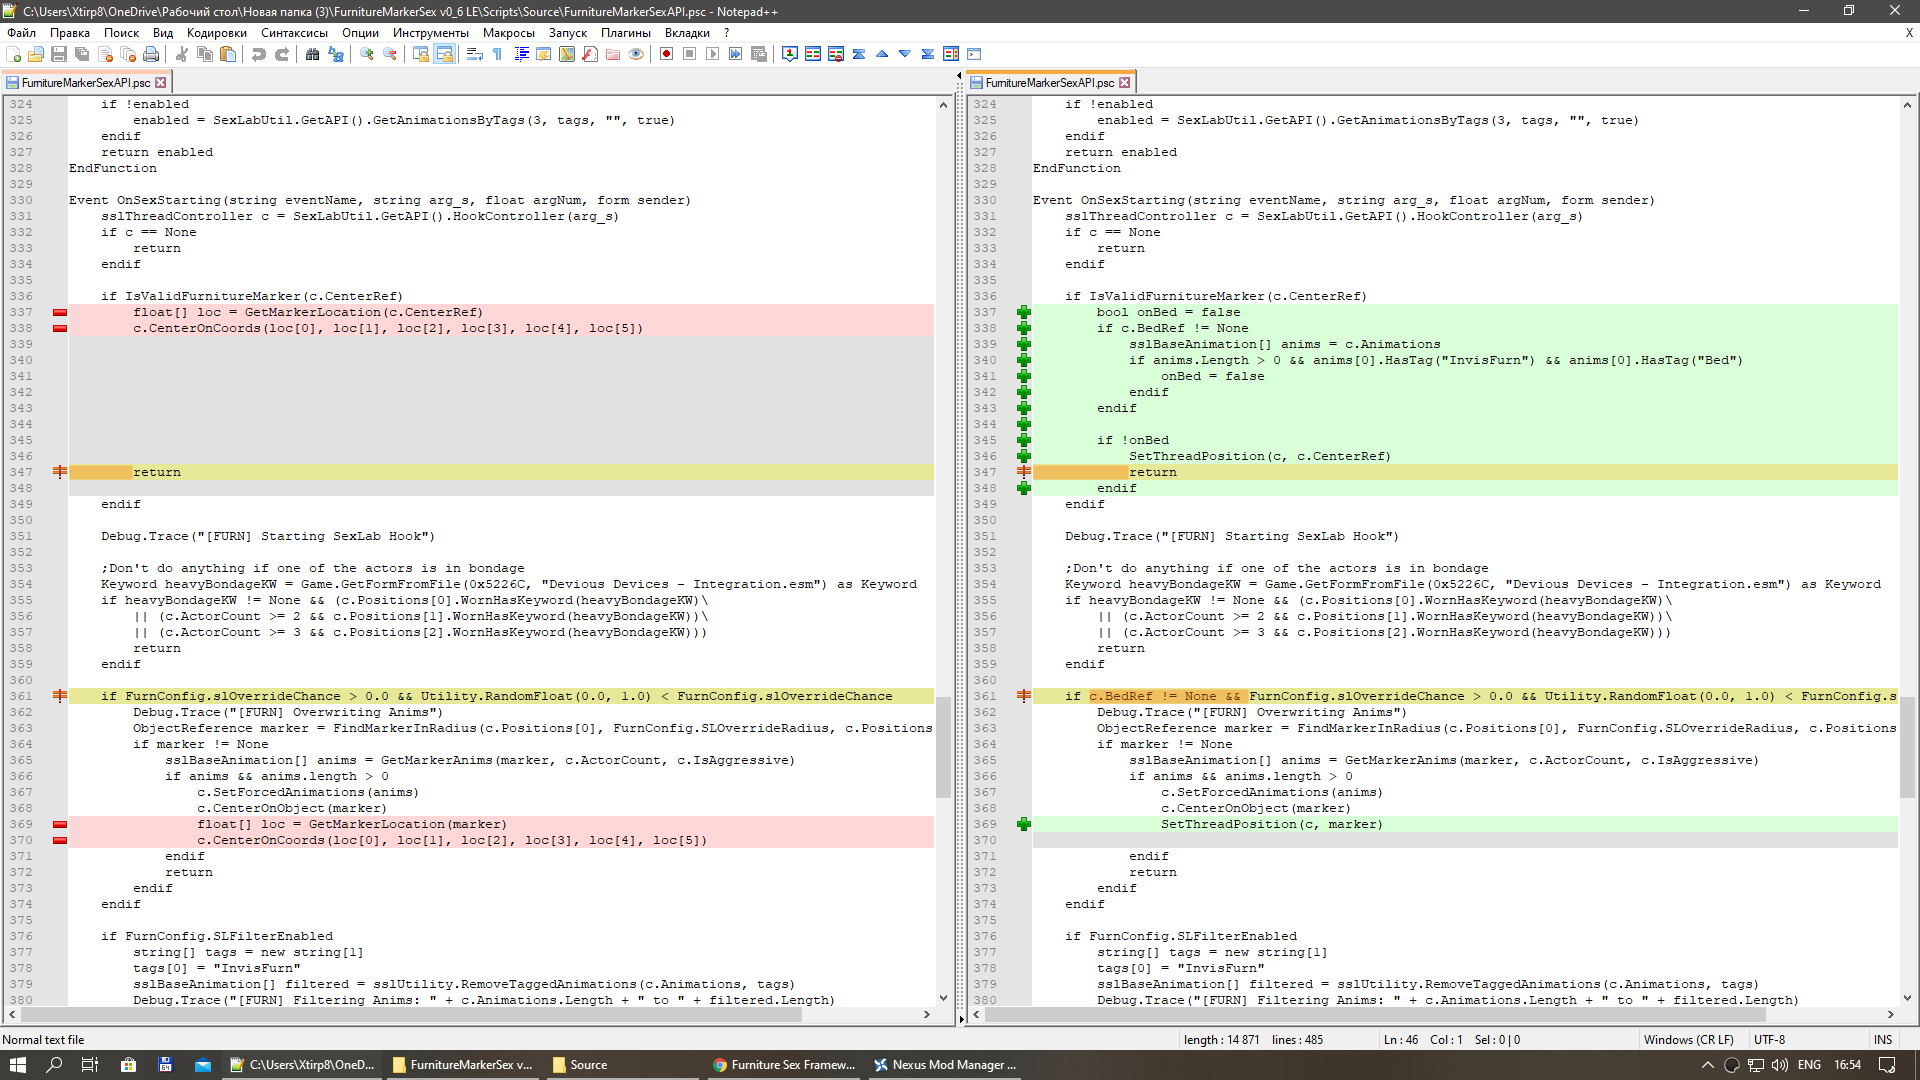
Task: Open the Синтаксисы menu
Action: click(x=294, y=33)
